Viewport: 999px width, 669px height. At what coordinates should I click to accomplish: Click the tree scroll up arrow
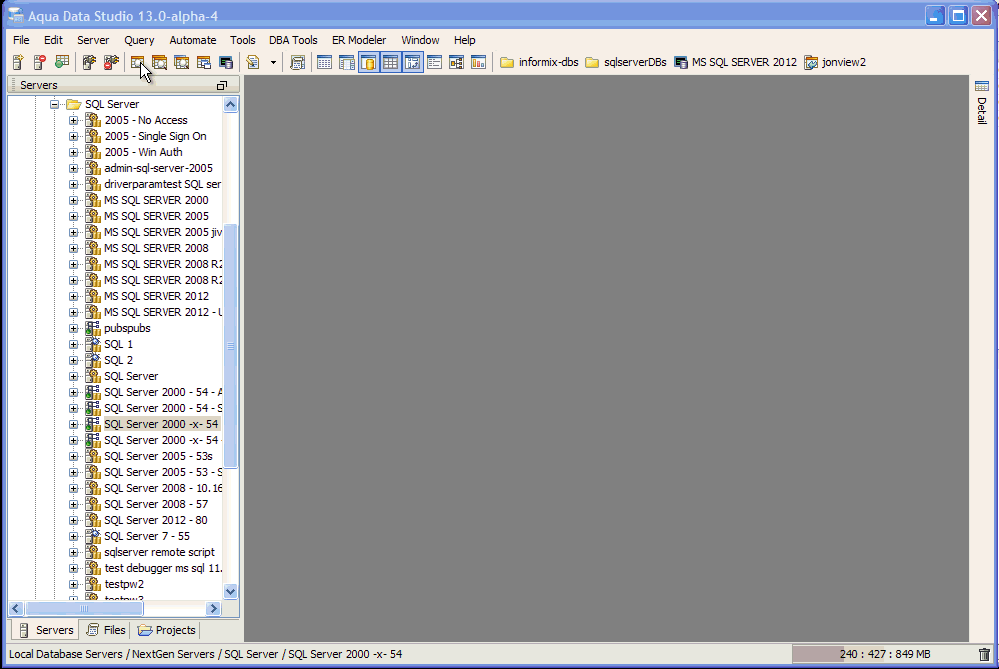(231, 104)
